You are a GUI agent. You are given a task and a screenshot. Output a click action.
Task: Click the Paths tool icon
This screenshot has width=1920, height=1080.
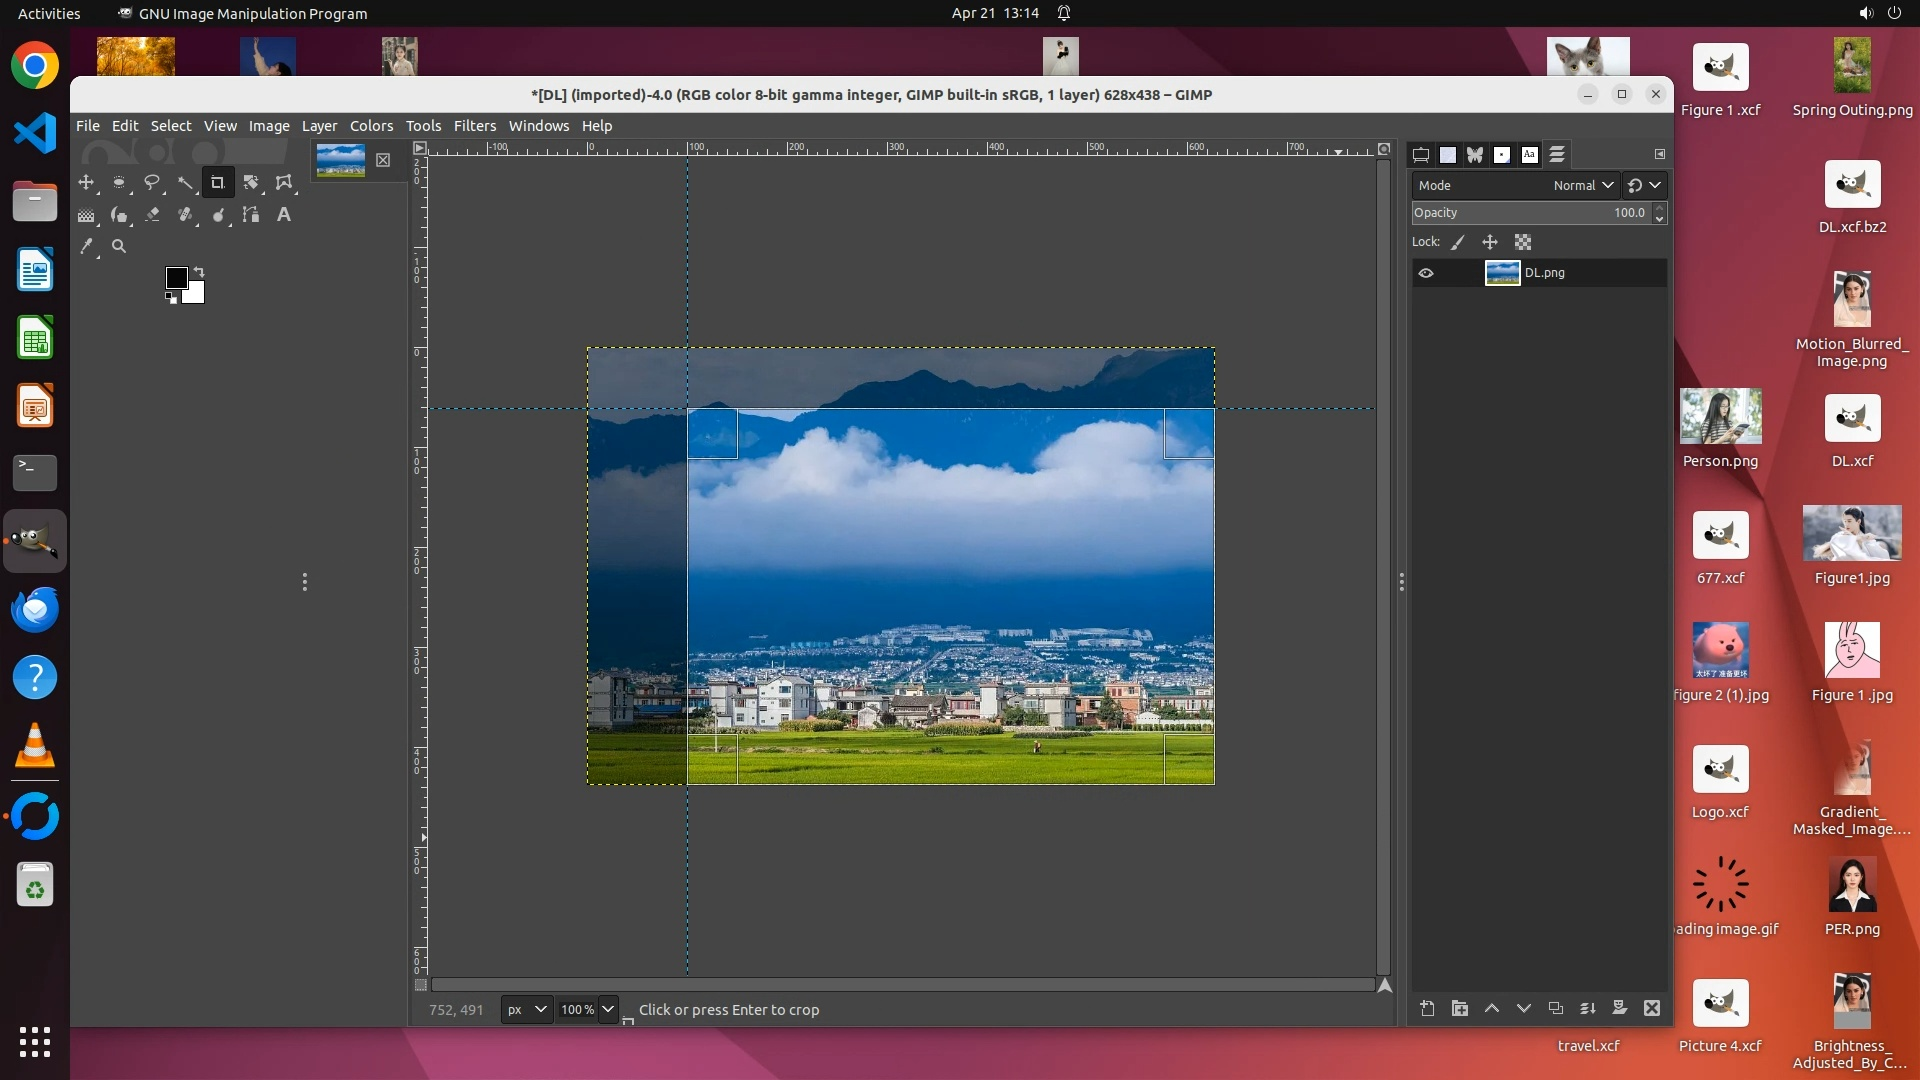[x=251, y=215]
